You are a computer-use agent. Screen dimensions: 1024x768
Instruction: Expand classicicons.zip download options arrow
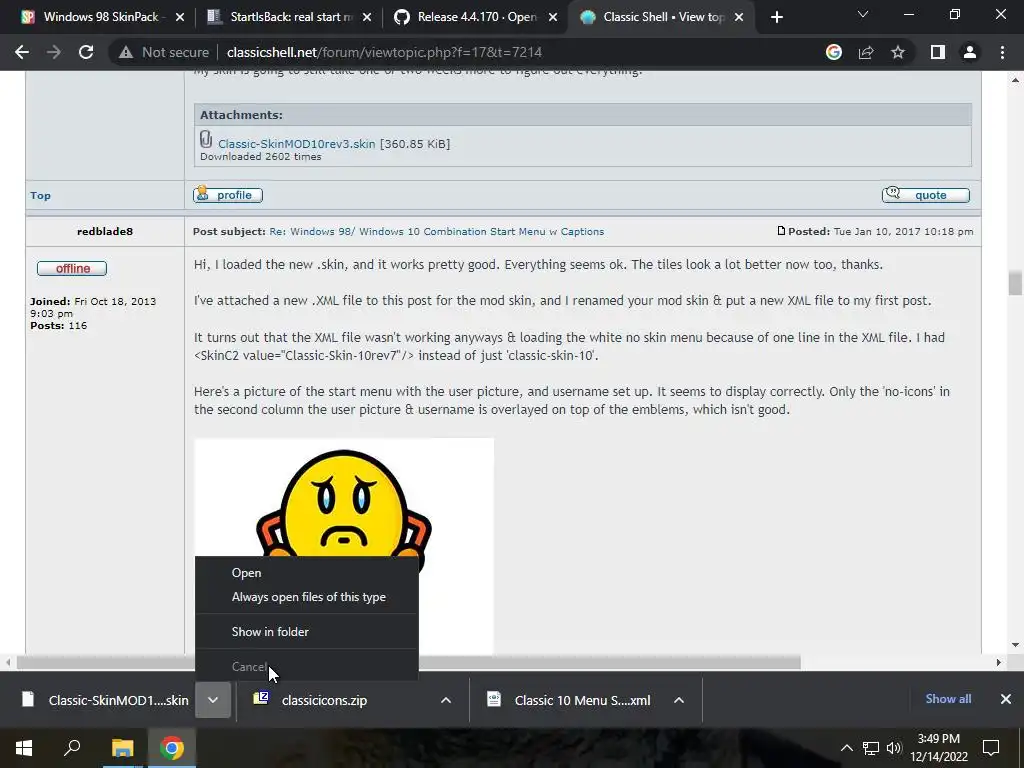[446, 700]
